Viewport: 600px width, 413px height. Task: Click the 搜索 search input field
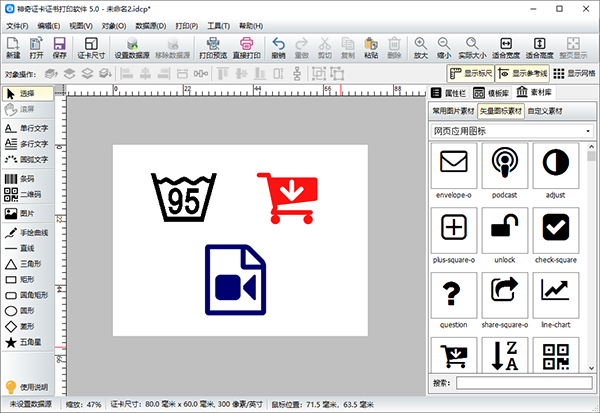524,383
